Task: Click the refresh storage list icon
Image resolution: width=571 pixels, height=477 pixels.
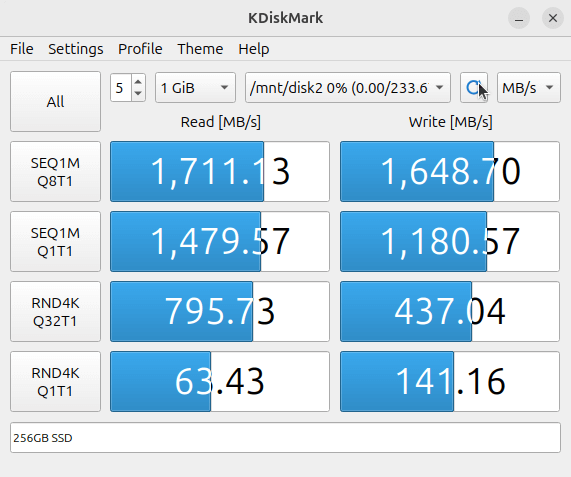Action: tap(473, 87)
